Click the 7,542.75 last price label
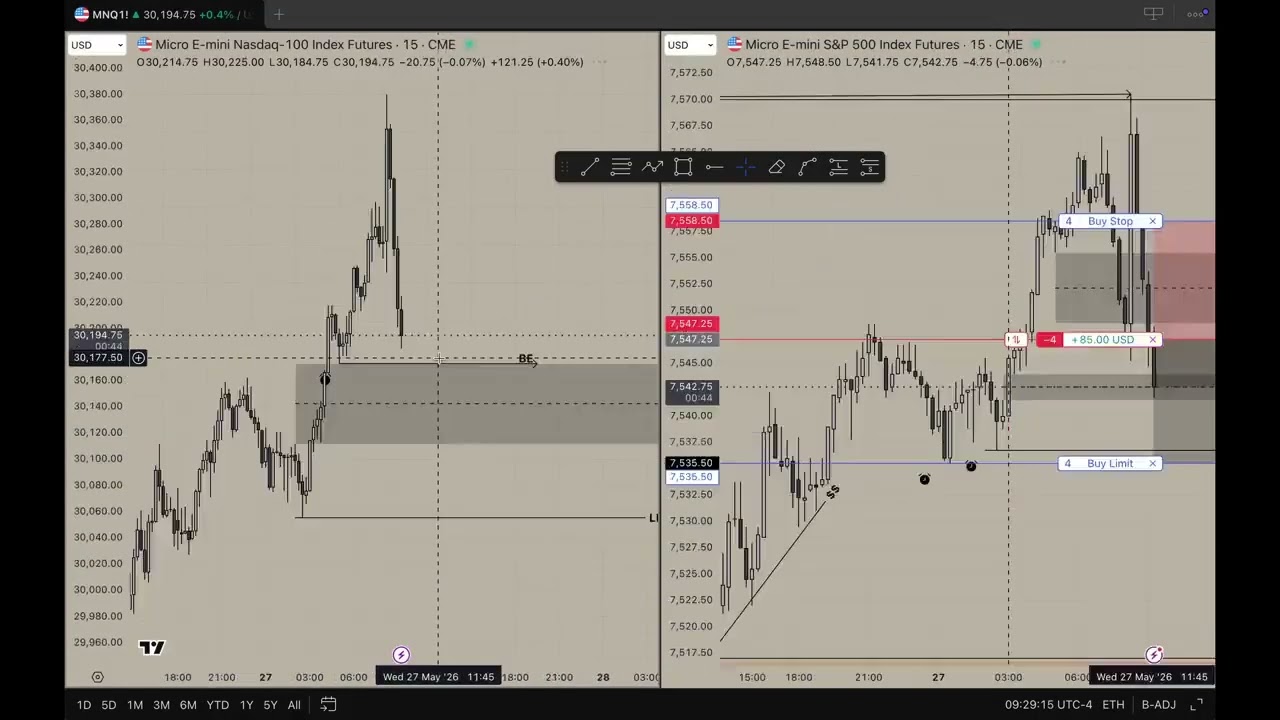 691,387
